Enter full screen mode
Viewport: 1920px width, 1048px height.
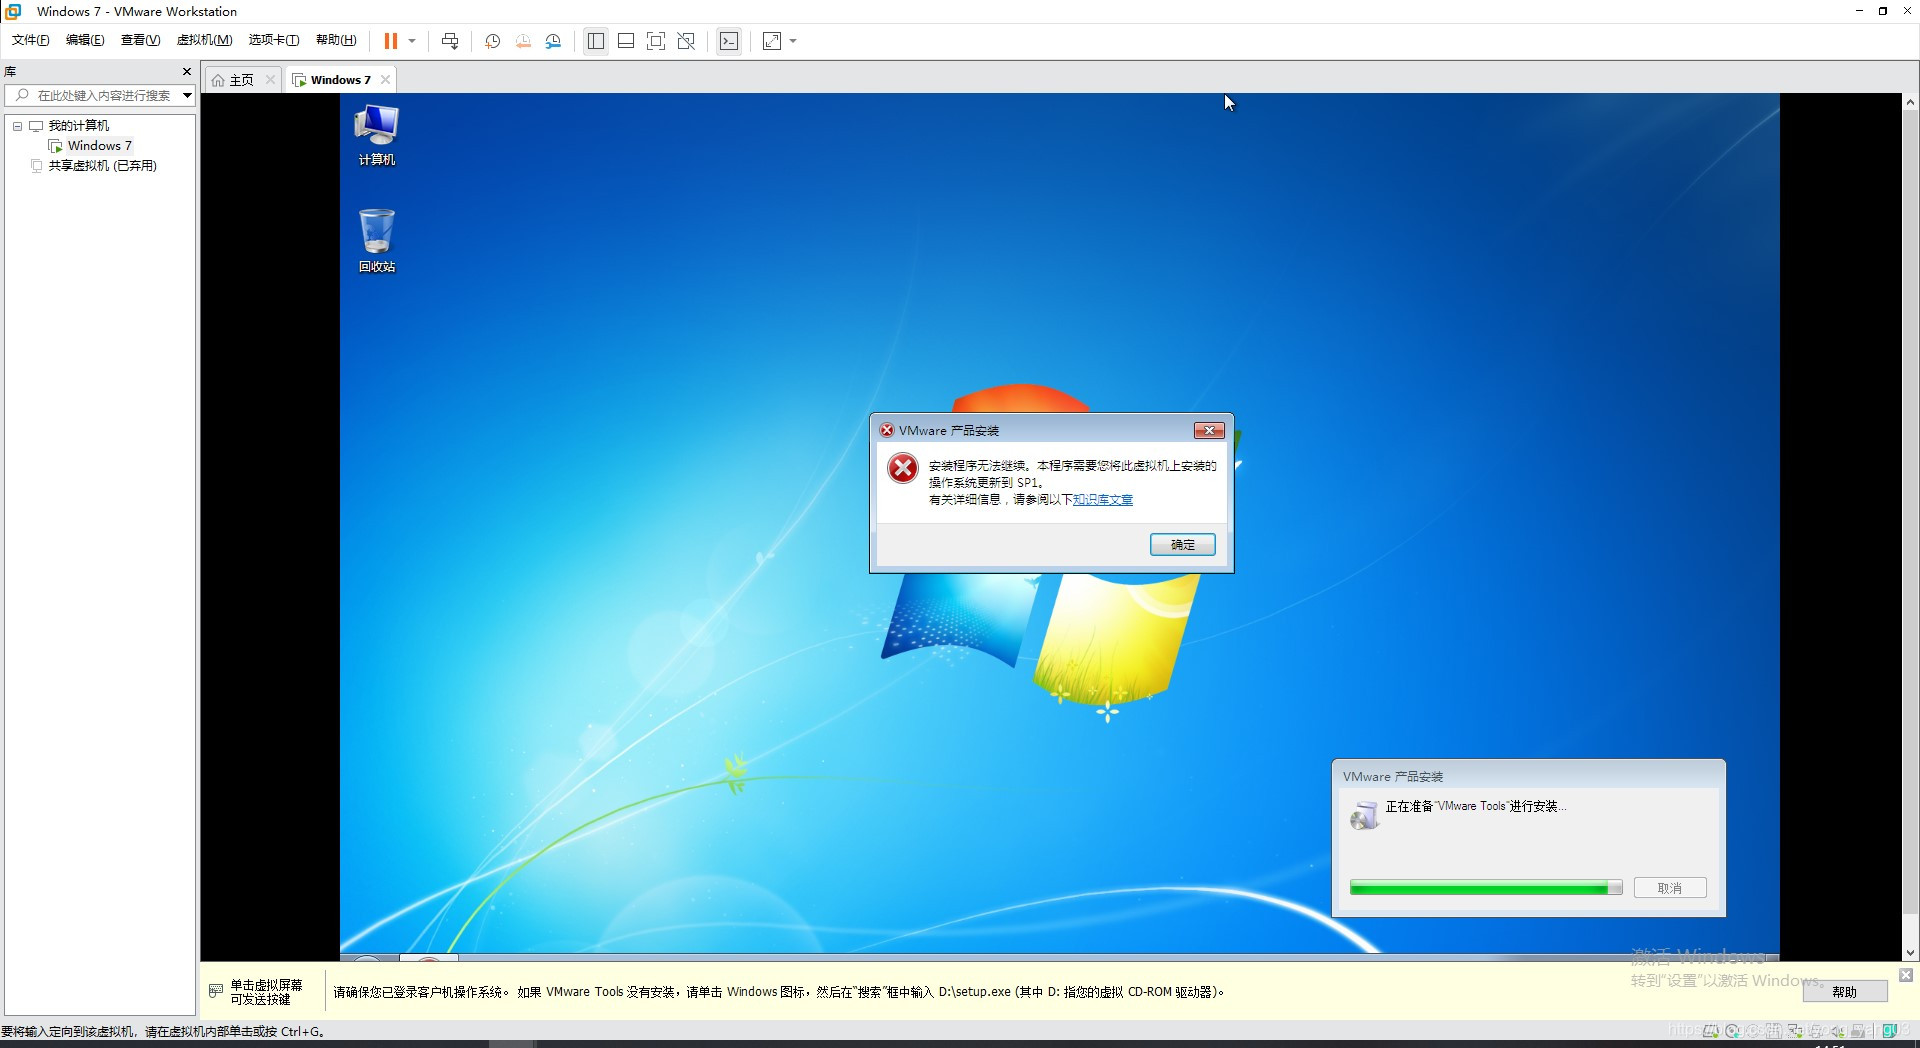tap(656, 41)
